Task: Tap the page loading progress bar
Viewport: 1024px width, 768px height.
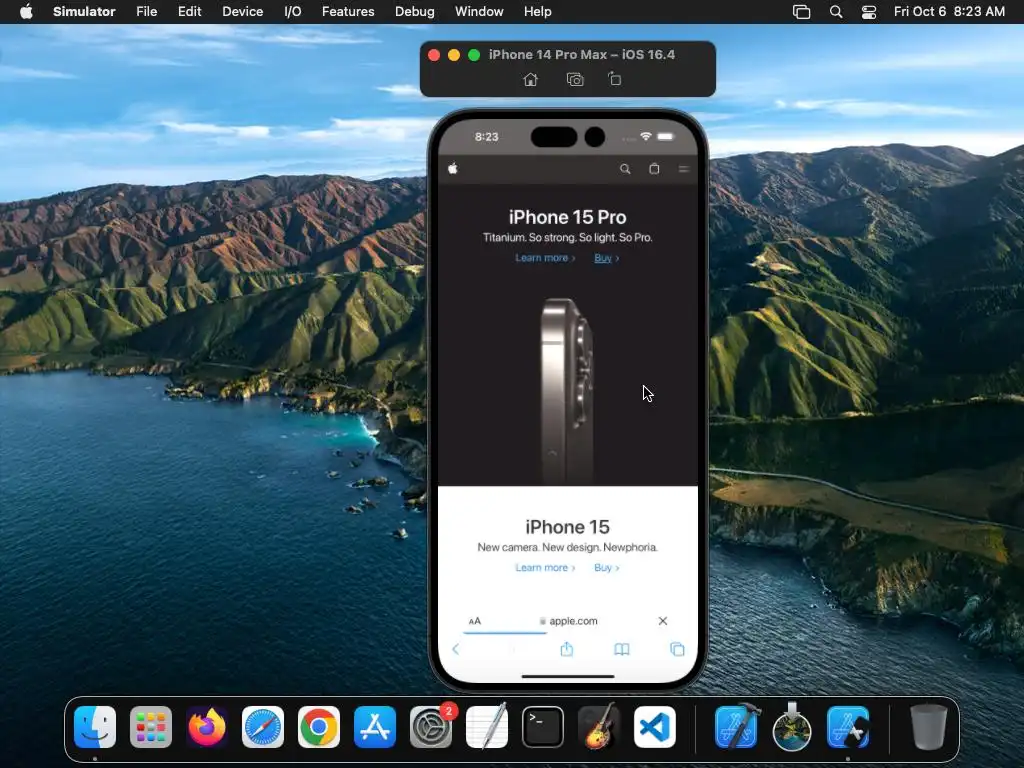Action: pyautogui.click(x=505, y=633)
